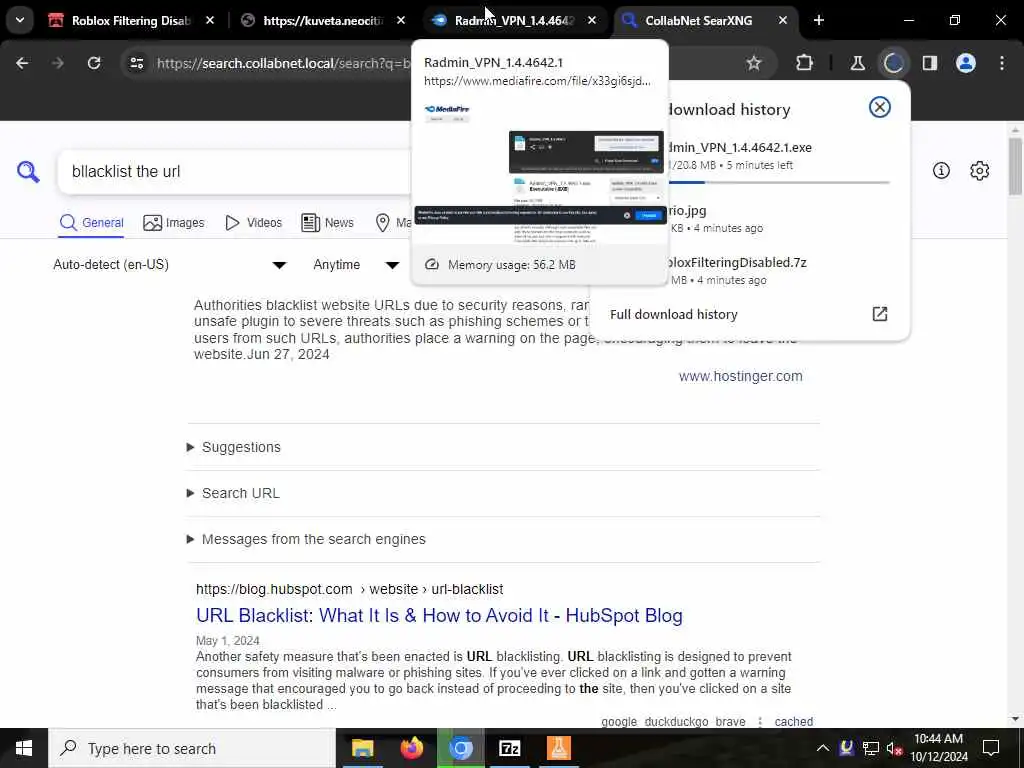1024x768 pixels.
Task: Open the Auto-detect (en-US) language dropdown
Action: [170, 264]
